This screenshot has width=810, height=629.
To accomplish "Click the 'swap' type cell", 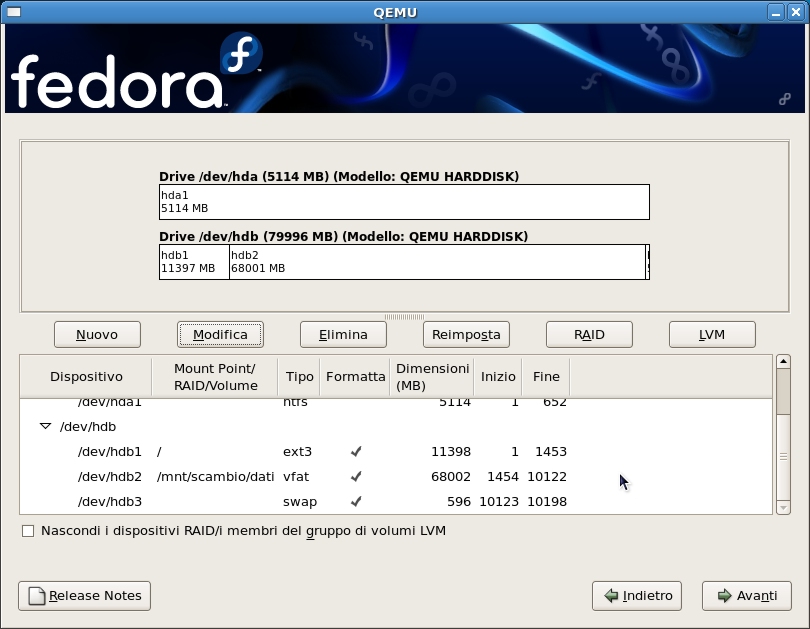I will click(x=300, y=502).
